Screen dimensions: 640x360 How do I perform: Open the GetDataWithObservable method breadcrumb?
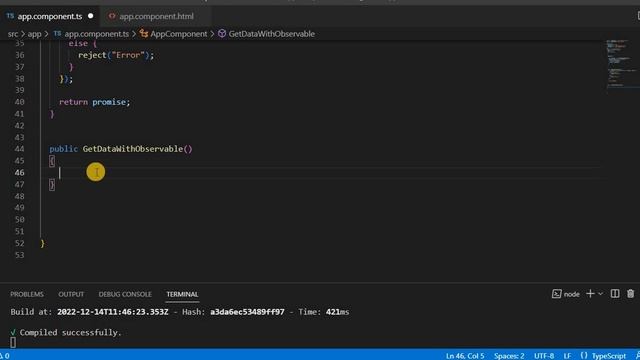271,34
